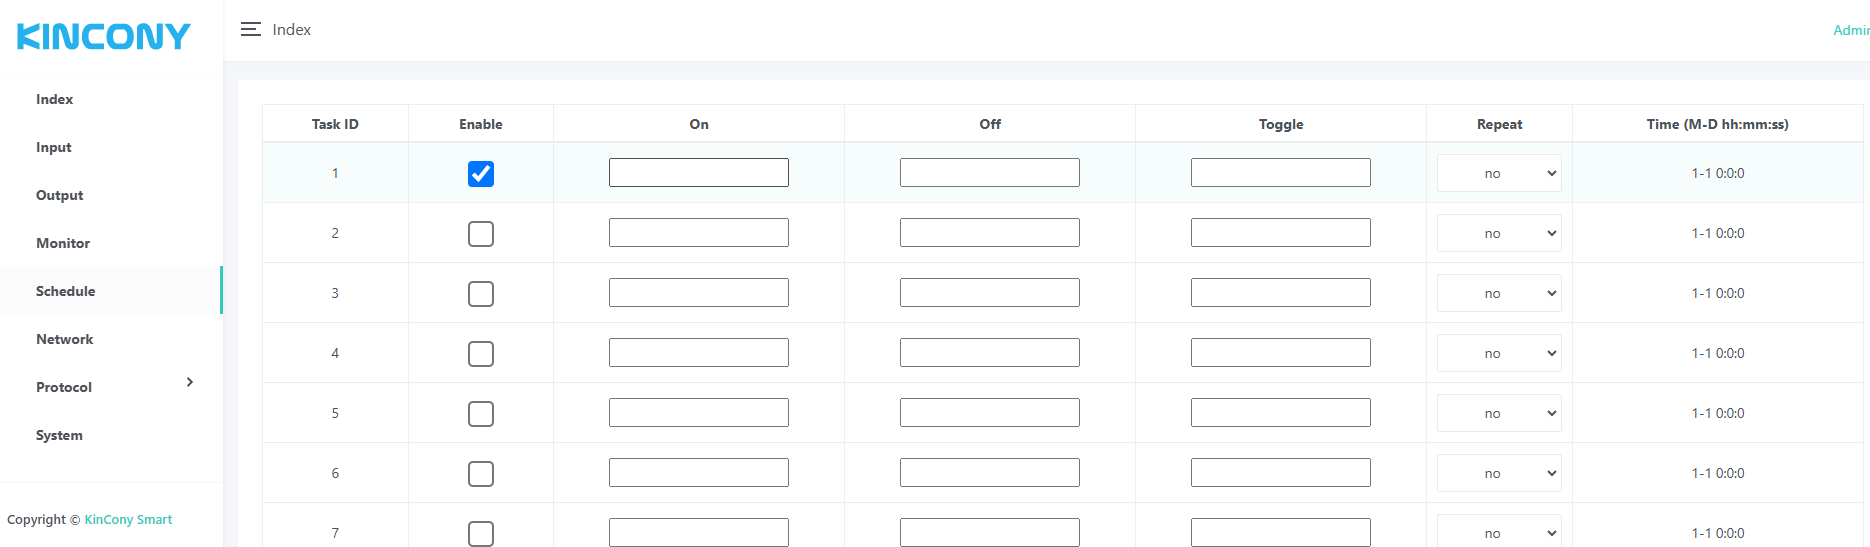This screenshot has height=547, width=1870.
Task: Click the KinCony logo
Action: click(104, 37)
